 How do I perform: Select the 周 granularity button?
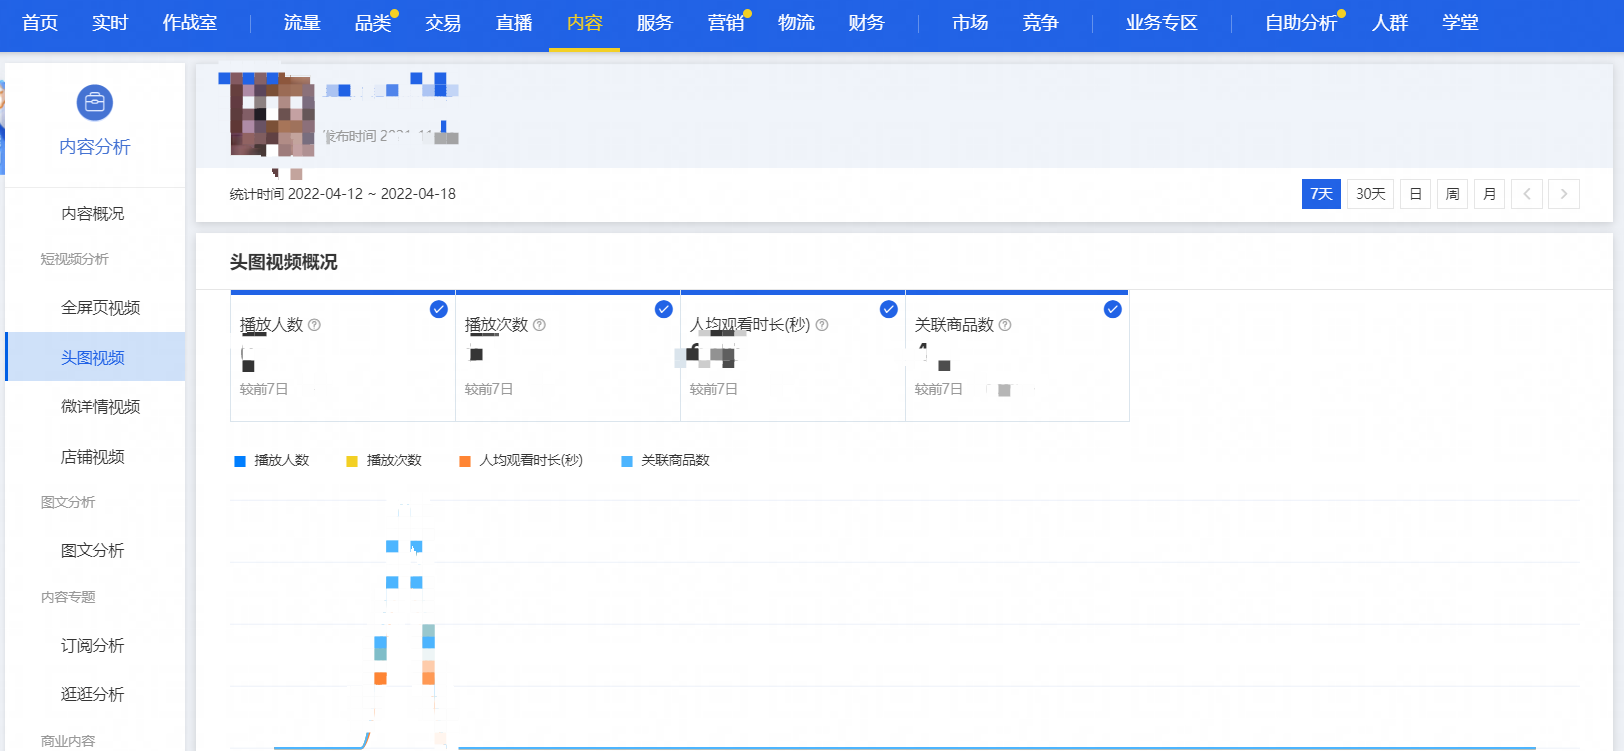coord(1452,194)
